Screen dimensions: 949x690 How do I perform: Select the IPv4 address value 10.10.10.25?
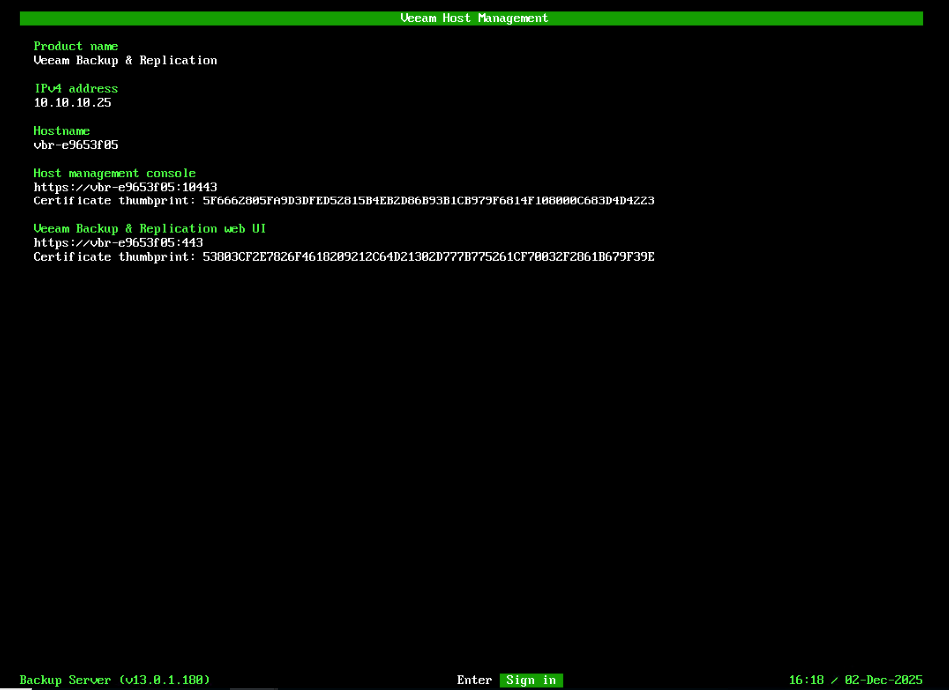(71, 102)
